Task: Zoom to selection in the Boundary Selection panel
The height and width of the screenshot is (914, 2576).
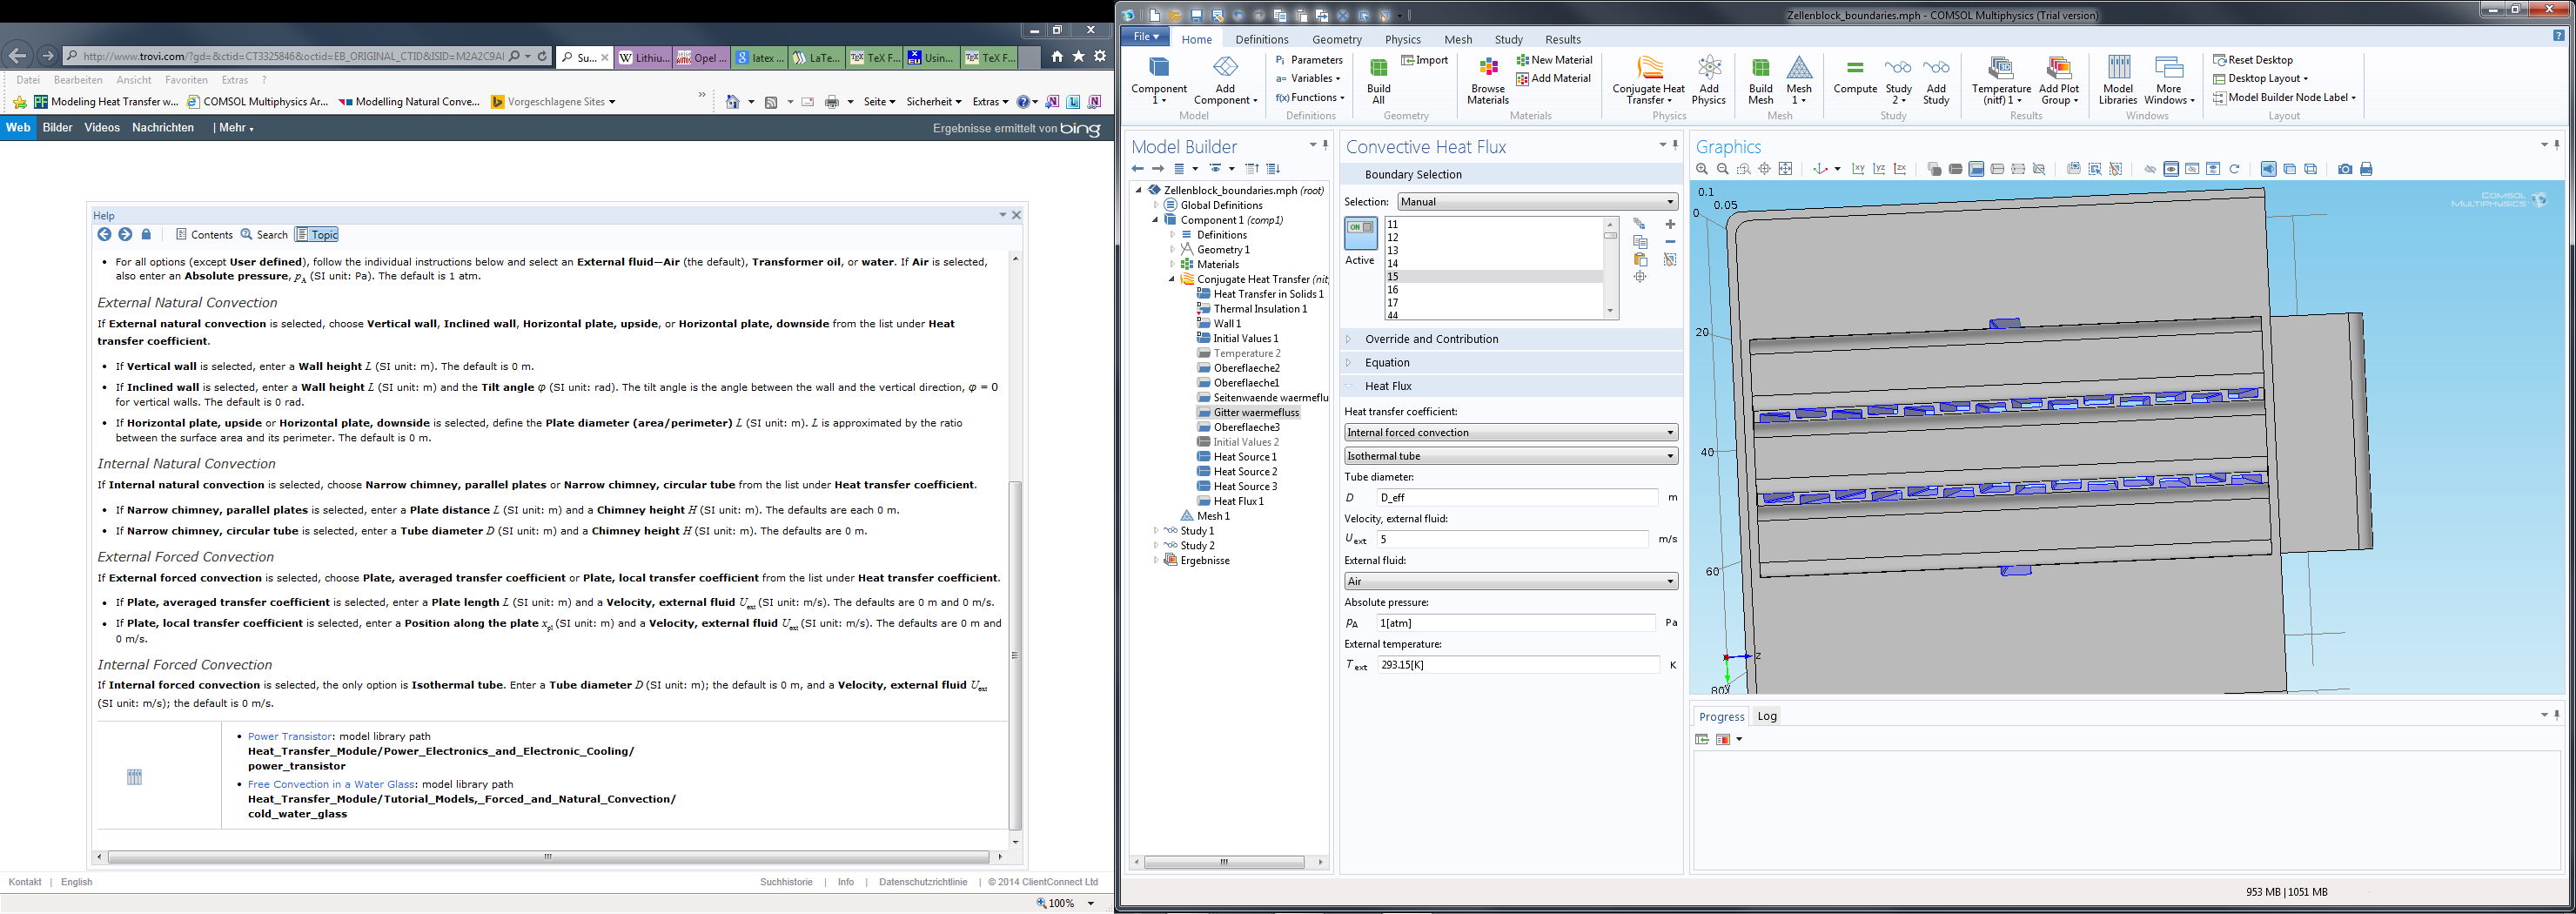Action: click(1640, 277)
